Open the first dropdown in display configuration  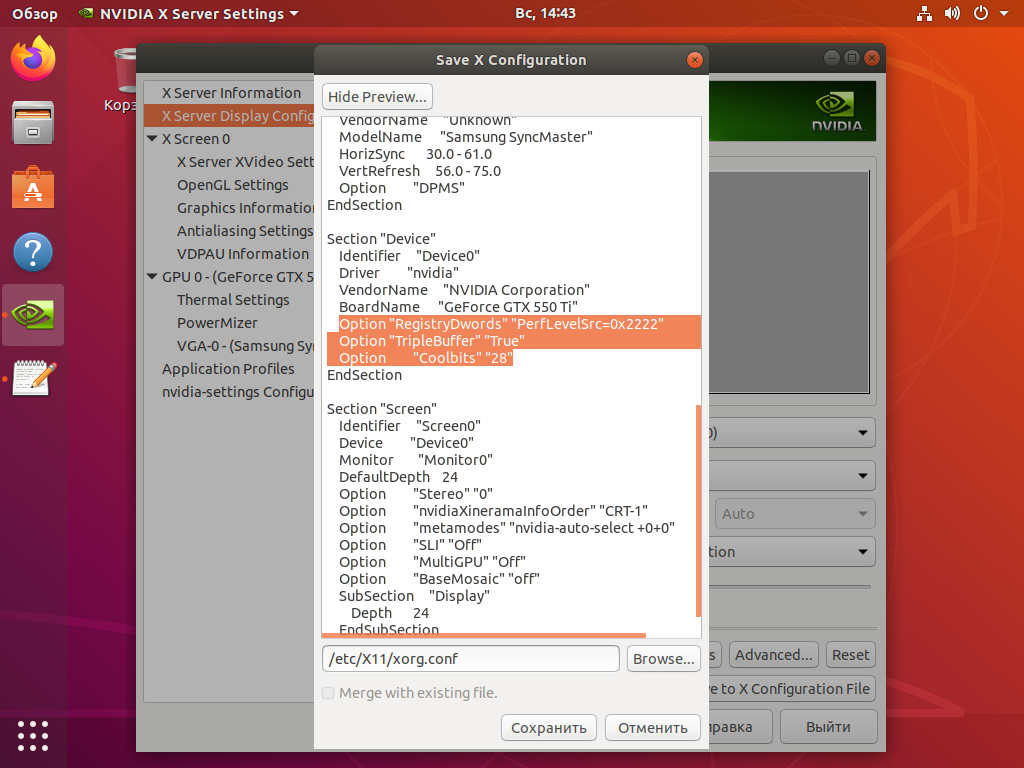[792, 432]
